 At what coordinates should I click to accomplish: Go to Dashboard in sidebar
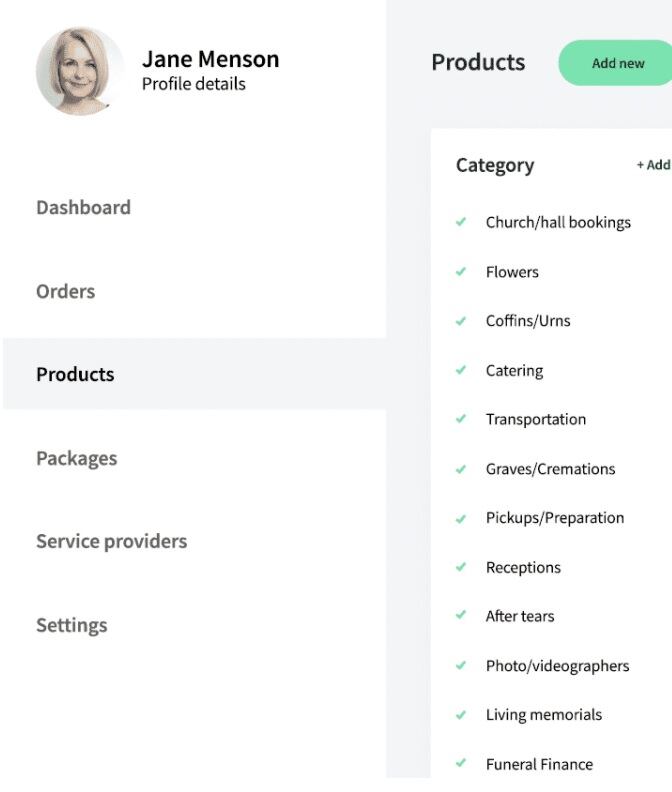point(83,208)
